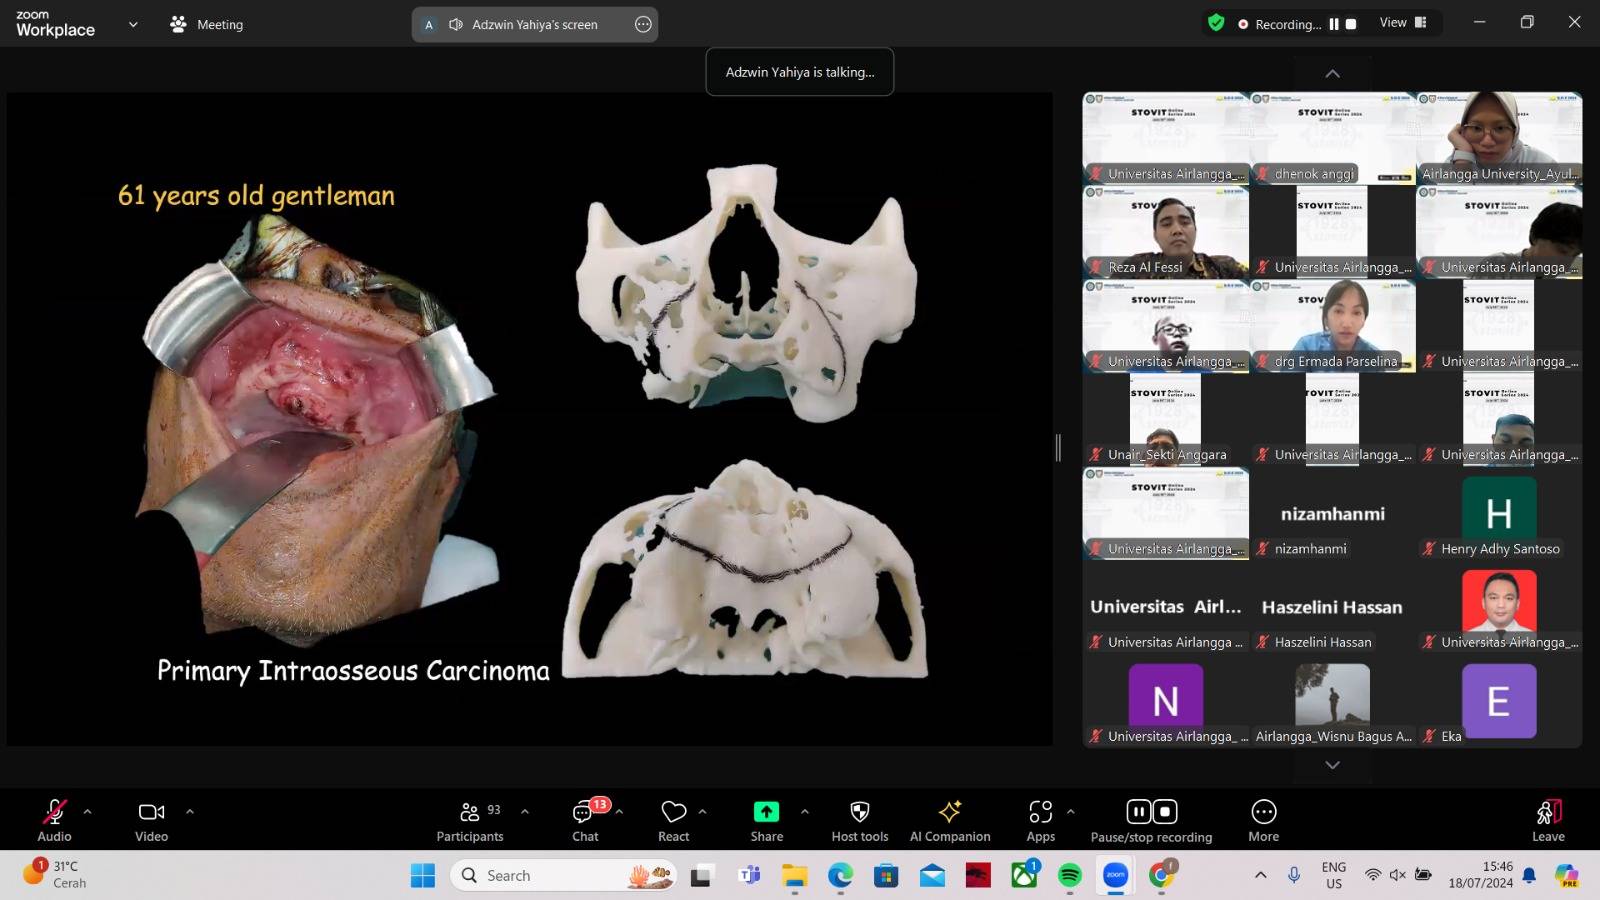Pause recording from top bar indicator
1600x900 pixels.
pos(1334,24)
